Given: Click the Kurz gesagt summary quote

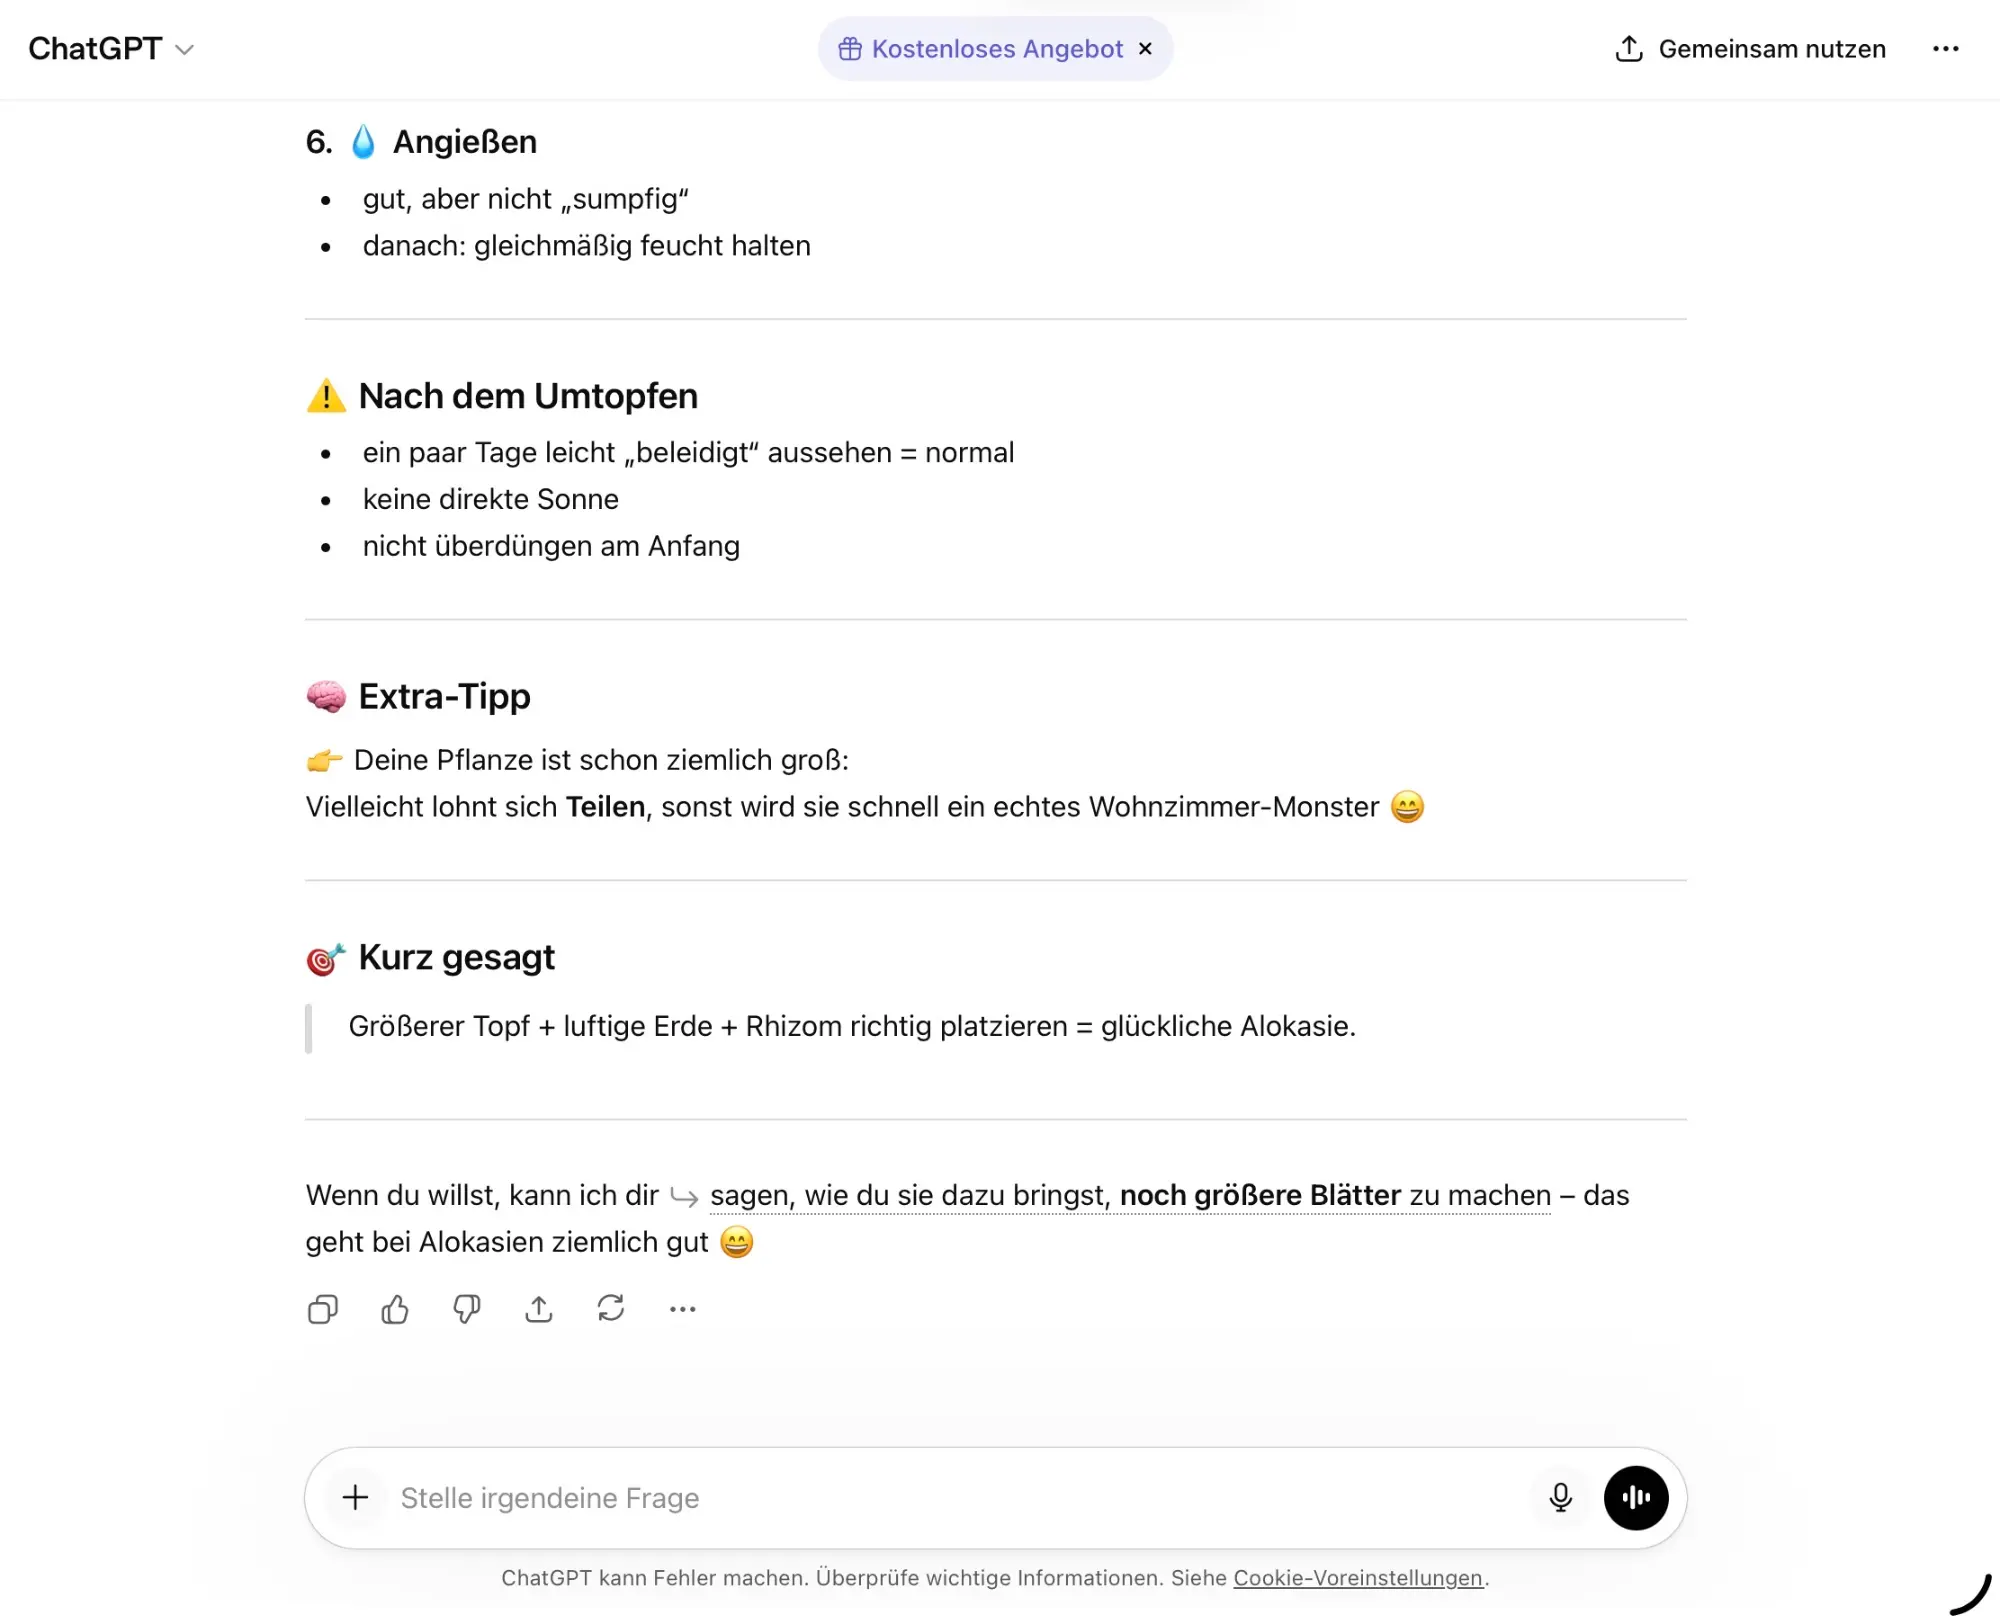Looking at the screenshot, I should (x=852, y=1027).
